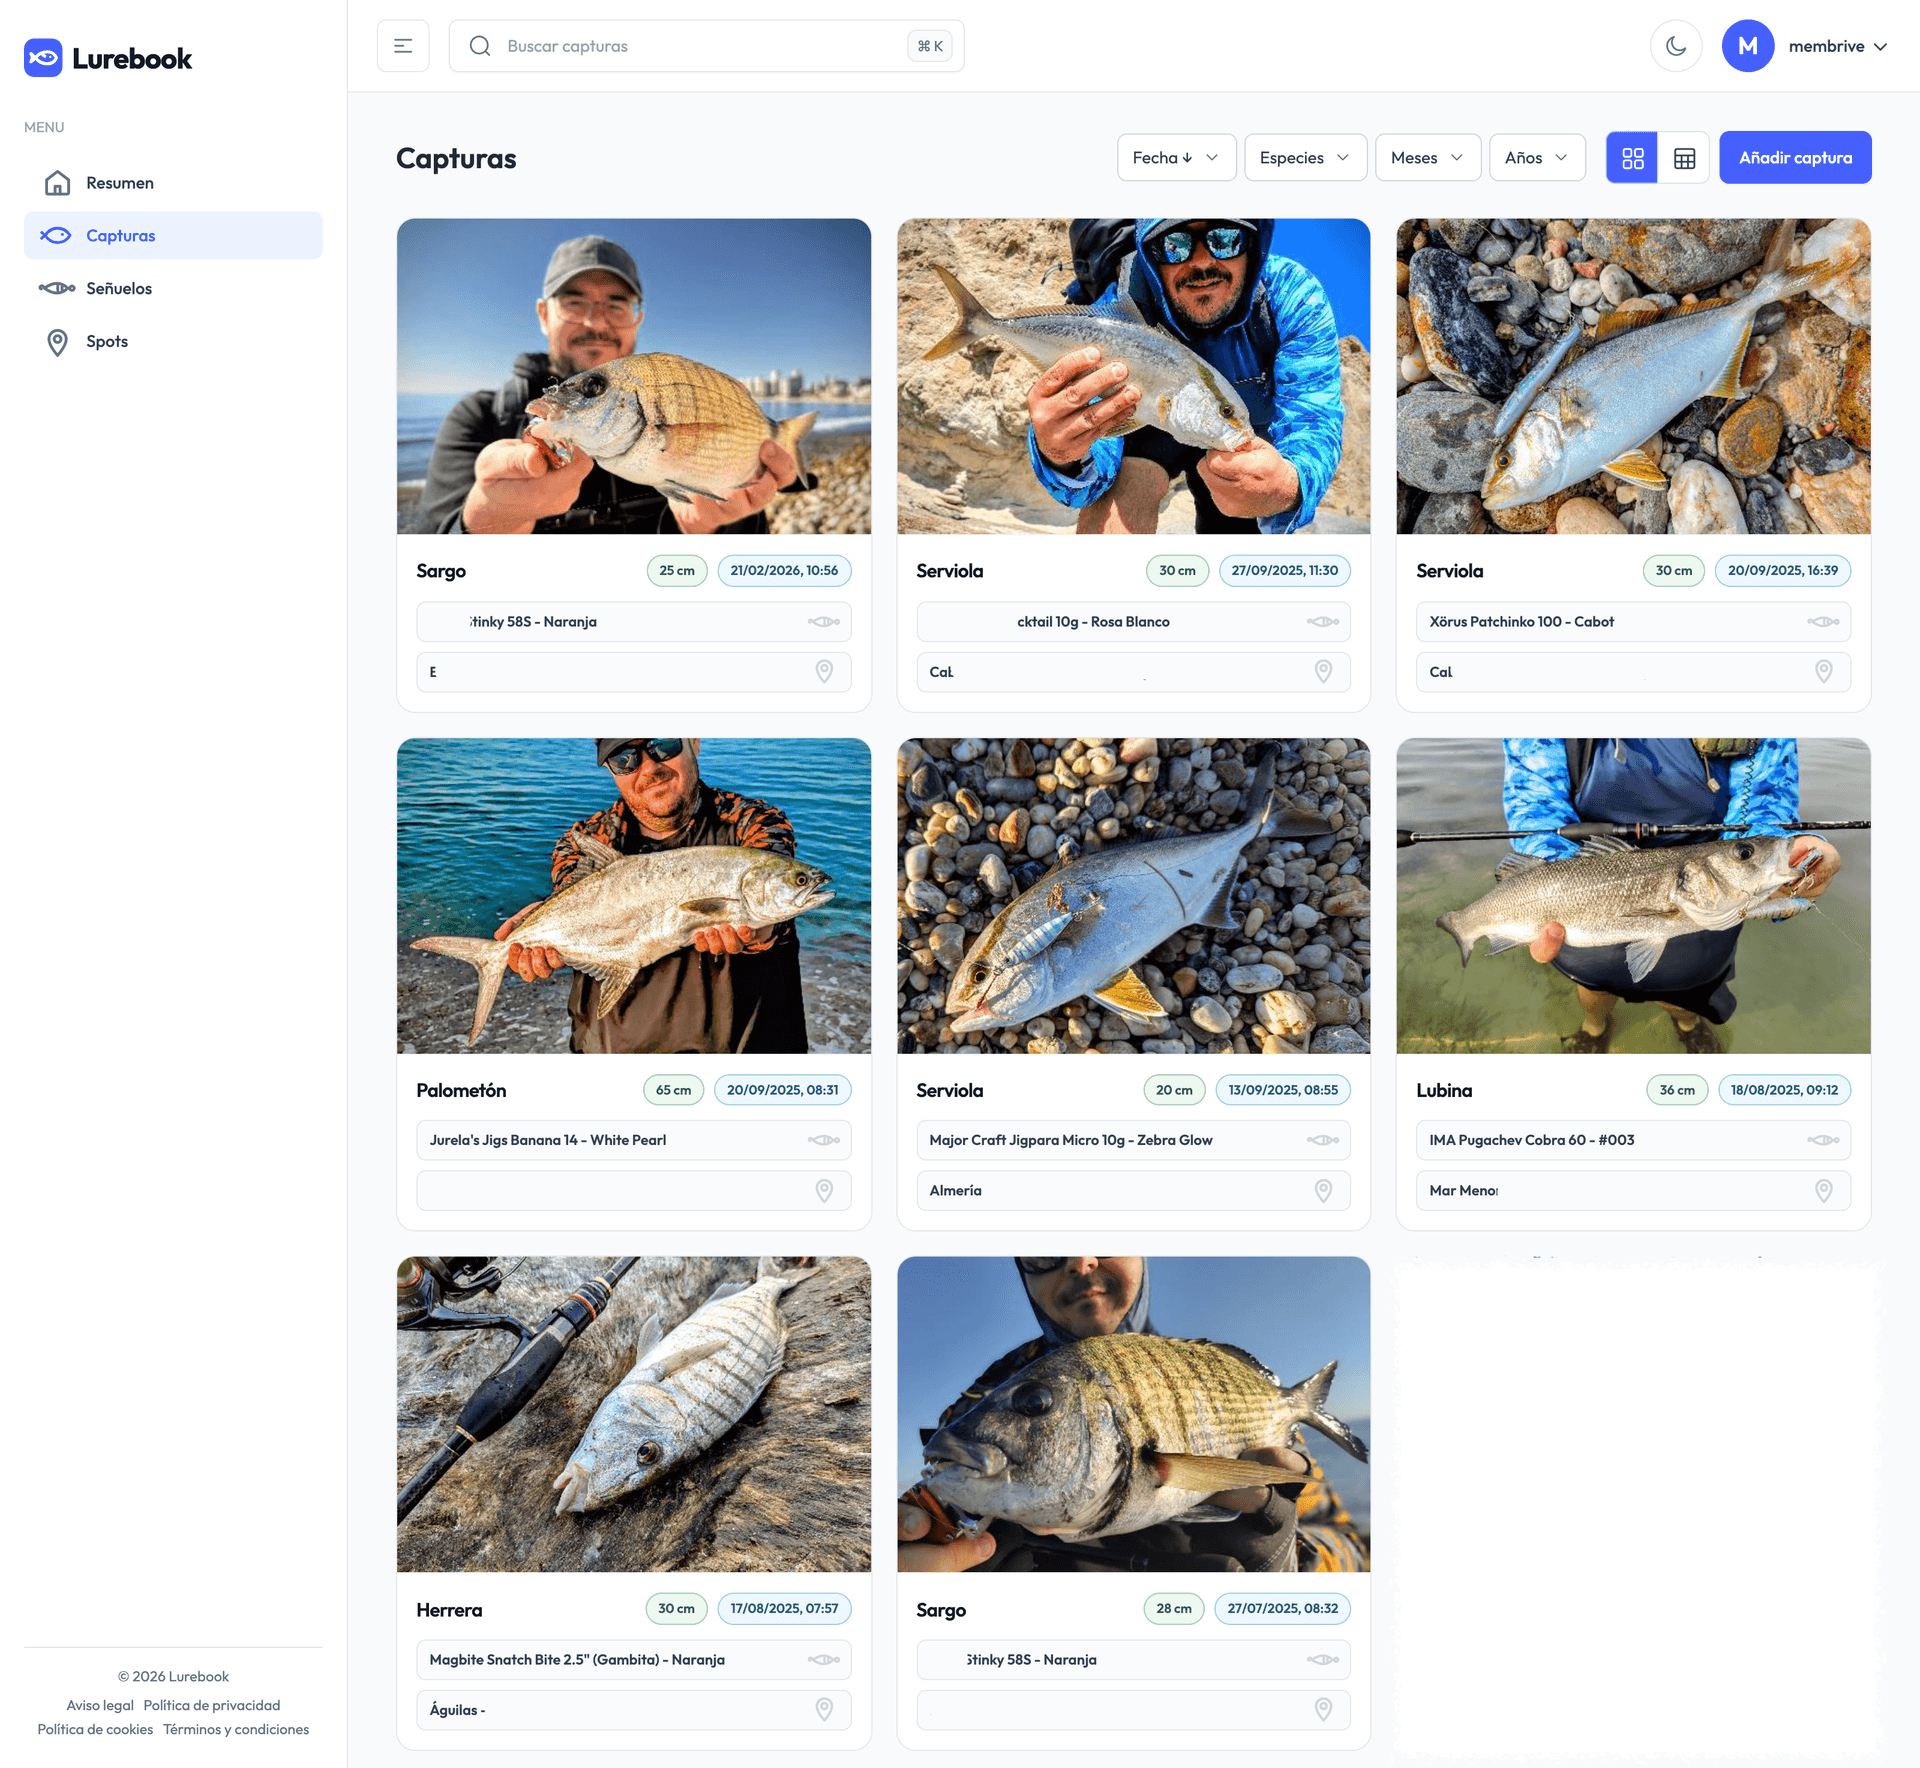1920x1768 pixels.
Task: Expand the Especies filter dropdown
Action: click(x=1304, y=158)
